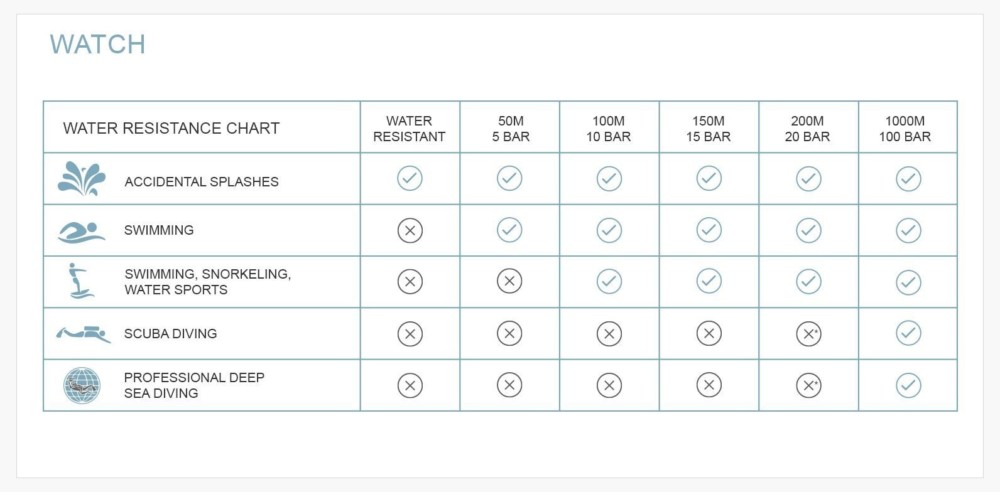This screenshot has height=492, width=1000.
Task: Click the water sports skier icon
Action: coord(81,281)
